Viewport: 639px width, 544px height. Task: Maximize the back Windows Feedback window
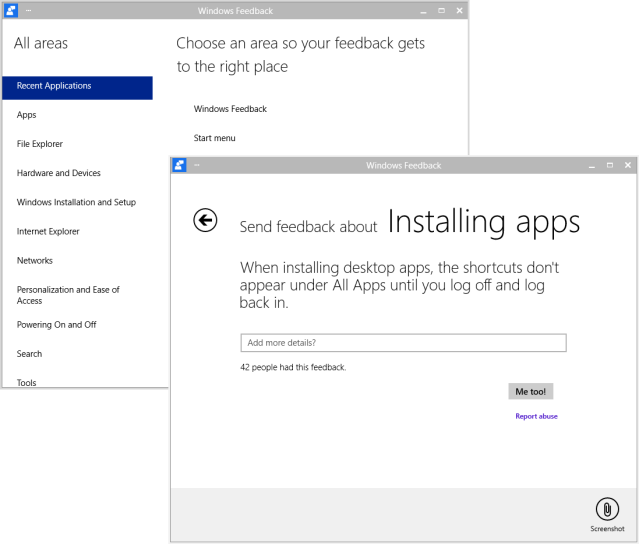click(441, 11)
